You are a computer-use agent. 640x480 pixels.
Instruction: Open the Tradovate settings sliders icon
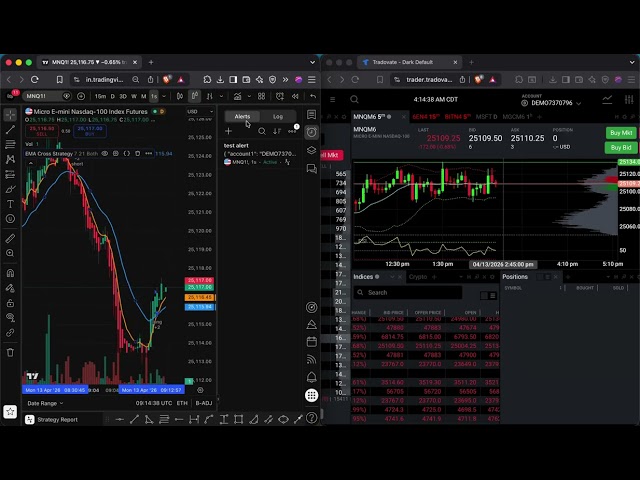pos(629,99)
